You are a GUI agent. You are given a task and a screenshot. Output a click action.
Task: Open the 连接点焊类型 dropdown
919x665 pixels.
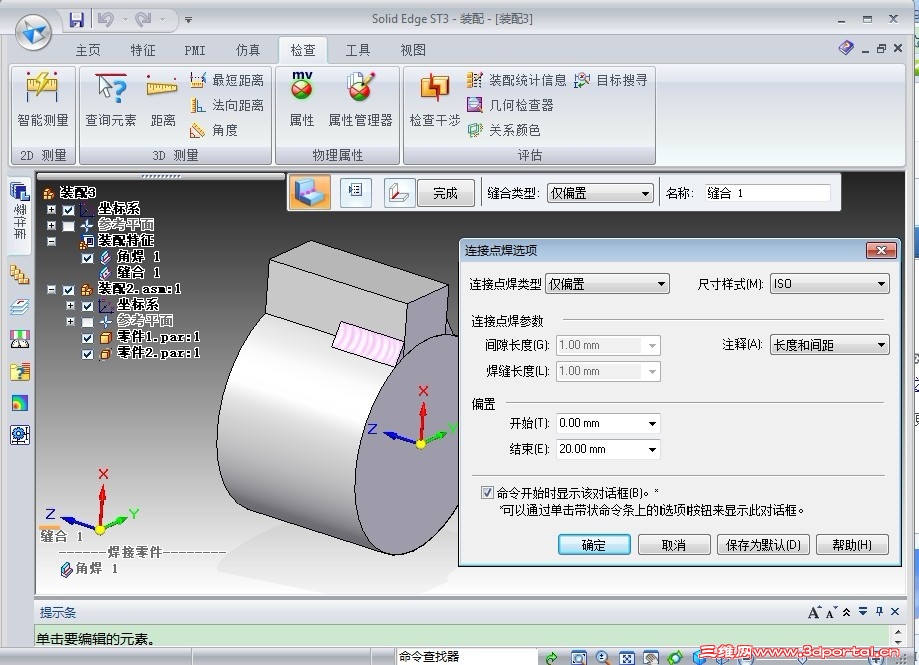(x=607, y=284)
